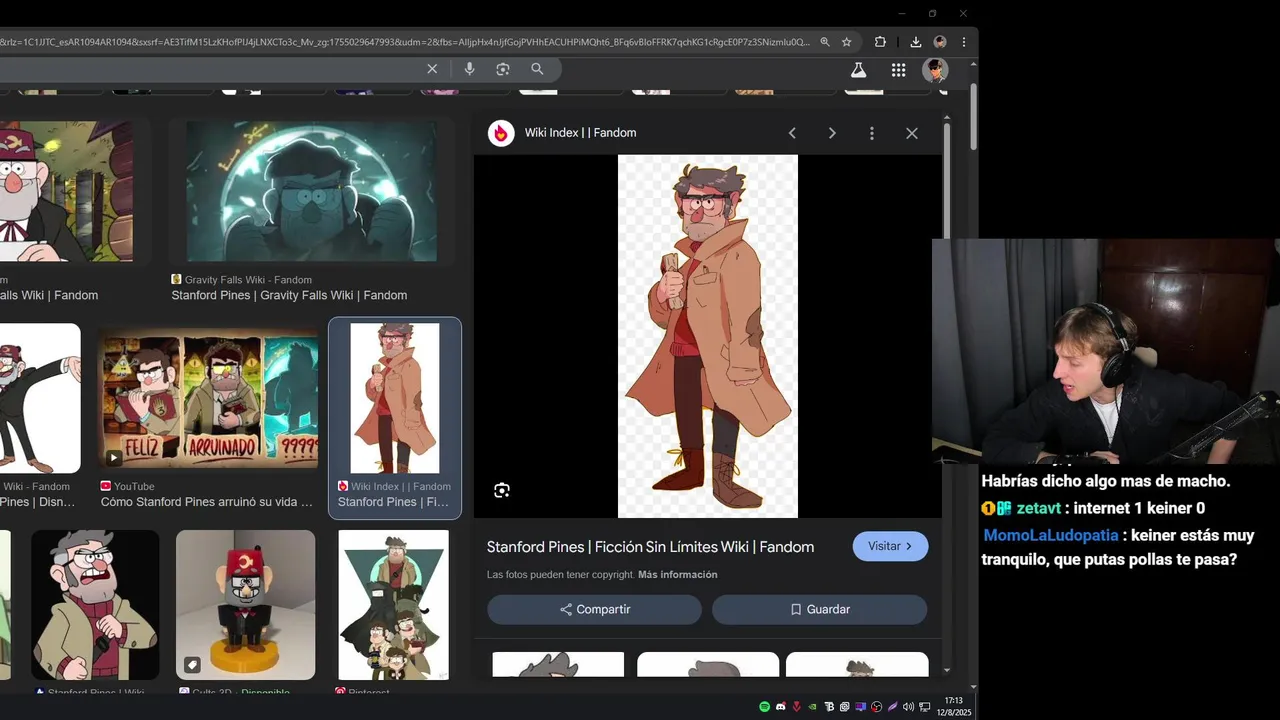Click the preview panel vertical scrollbar
Viewport: 1280px width, 720px height.
coord(946,180)
